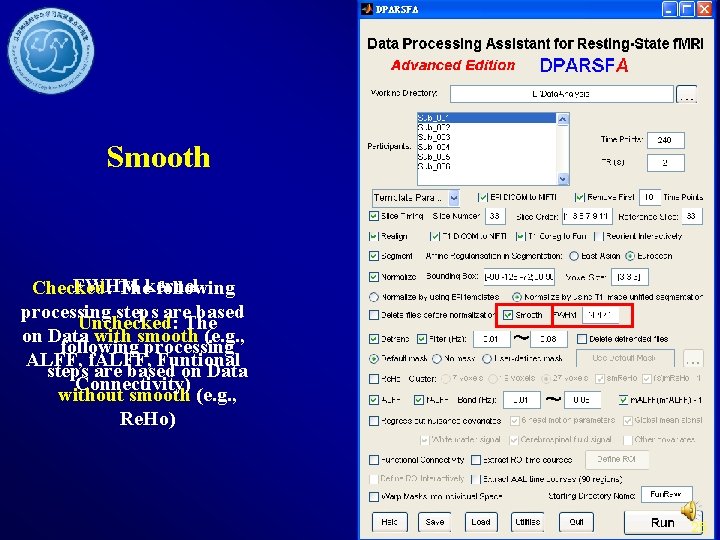Screen dimensions: 720x540
Task: Toggle Extract ROI time courses checkbox
Action: [476, 460]
